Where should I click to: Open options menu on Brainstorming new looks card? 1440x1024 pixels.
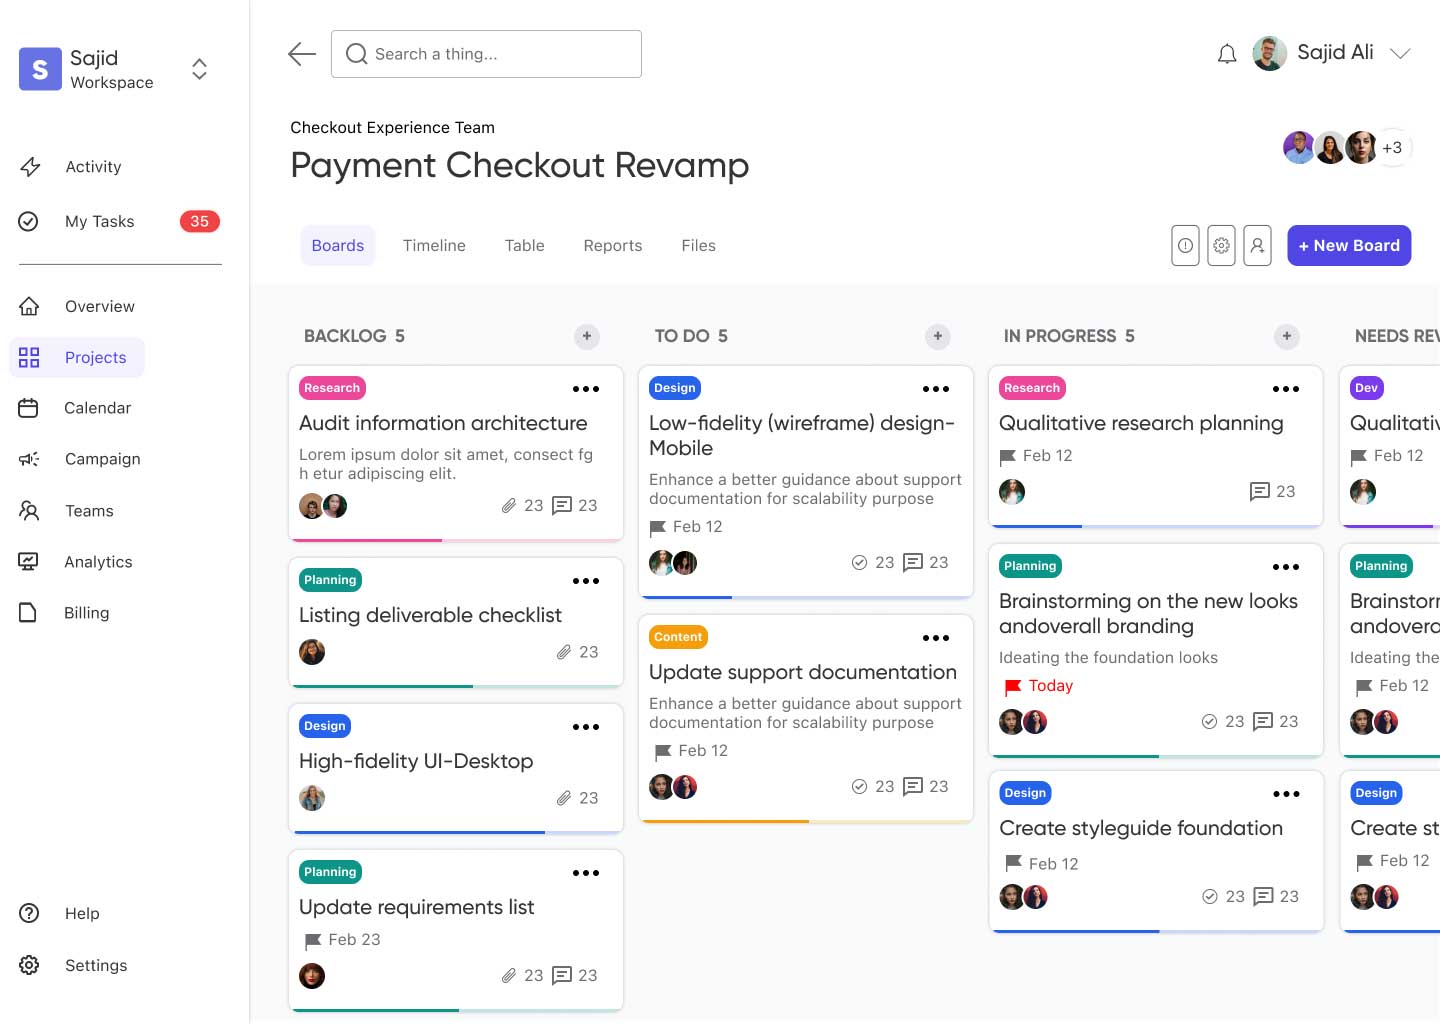click(x=1286, y=567)
